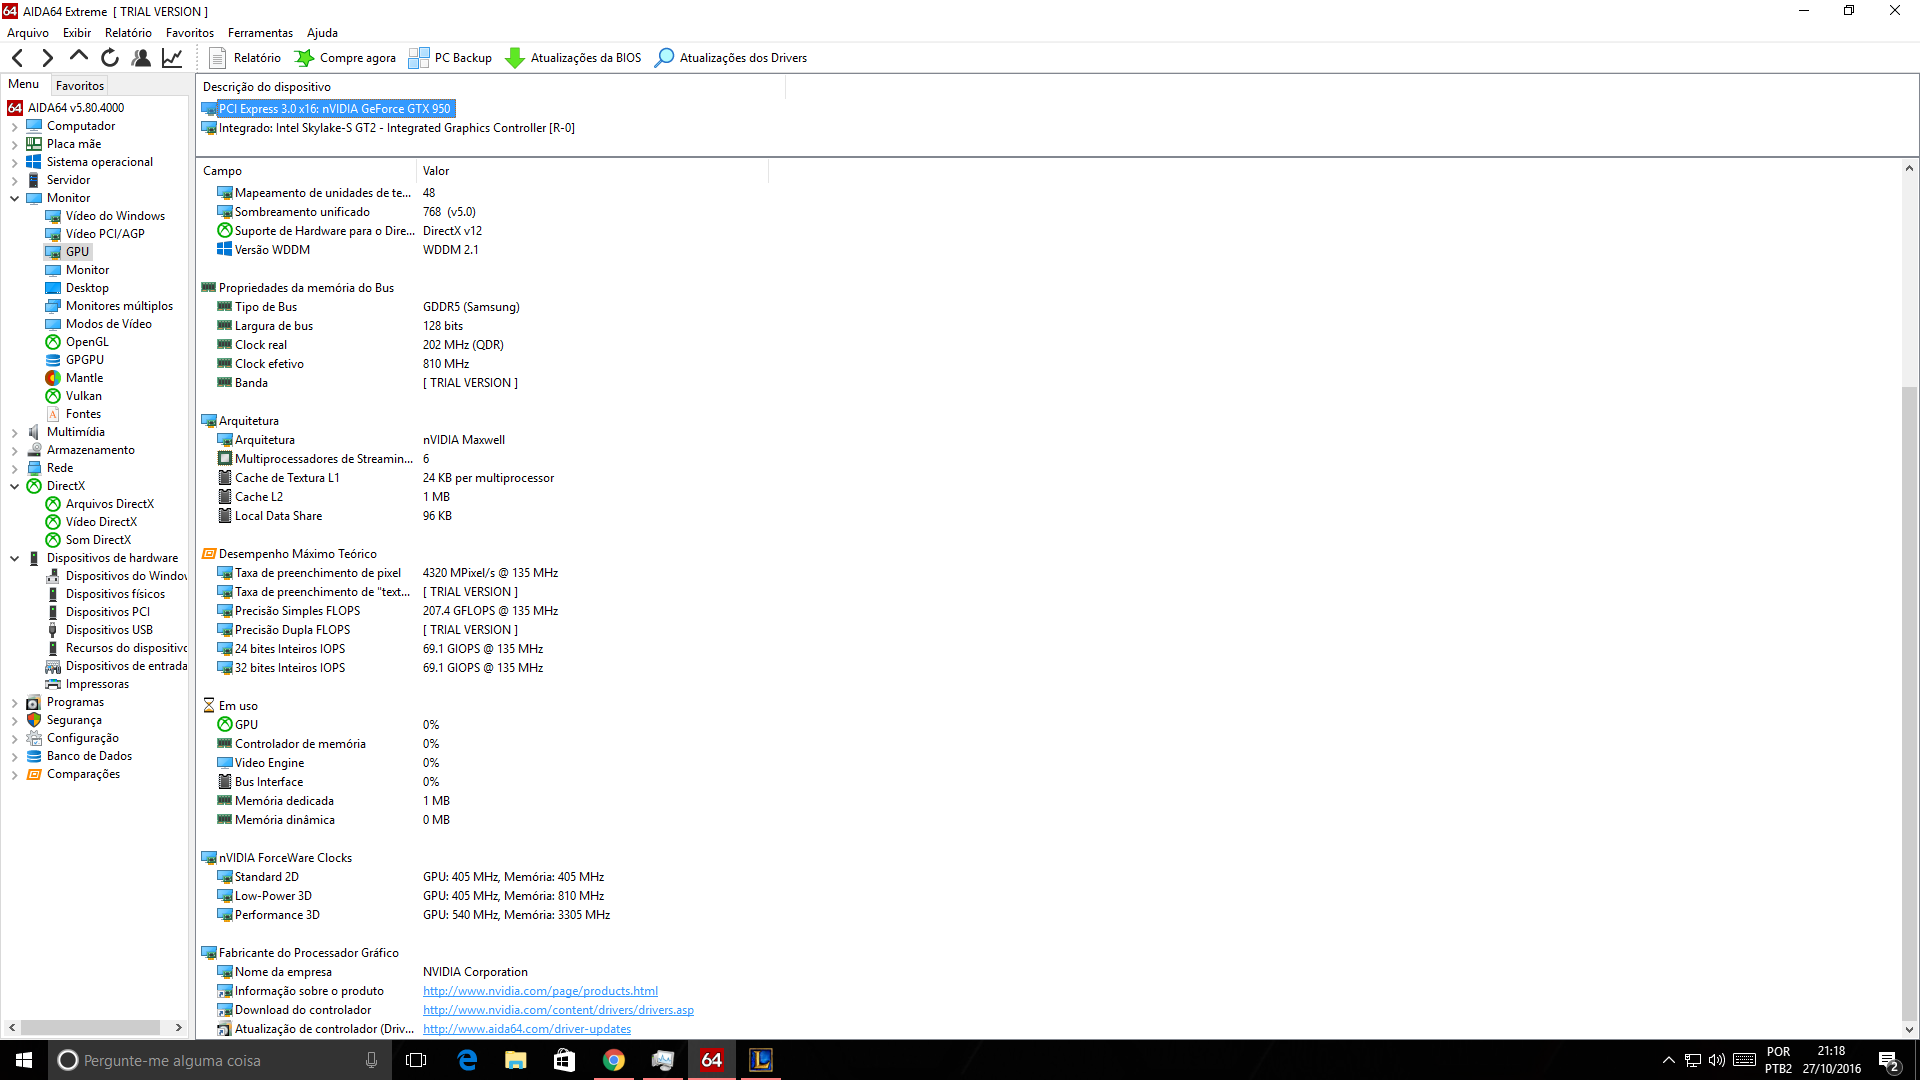Open the Ferramentas menu
This screenshot has width=1920, height=1080.
coord(260,33)
